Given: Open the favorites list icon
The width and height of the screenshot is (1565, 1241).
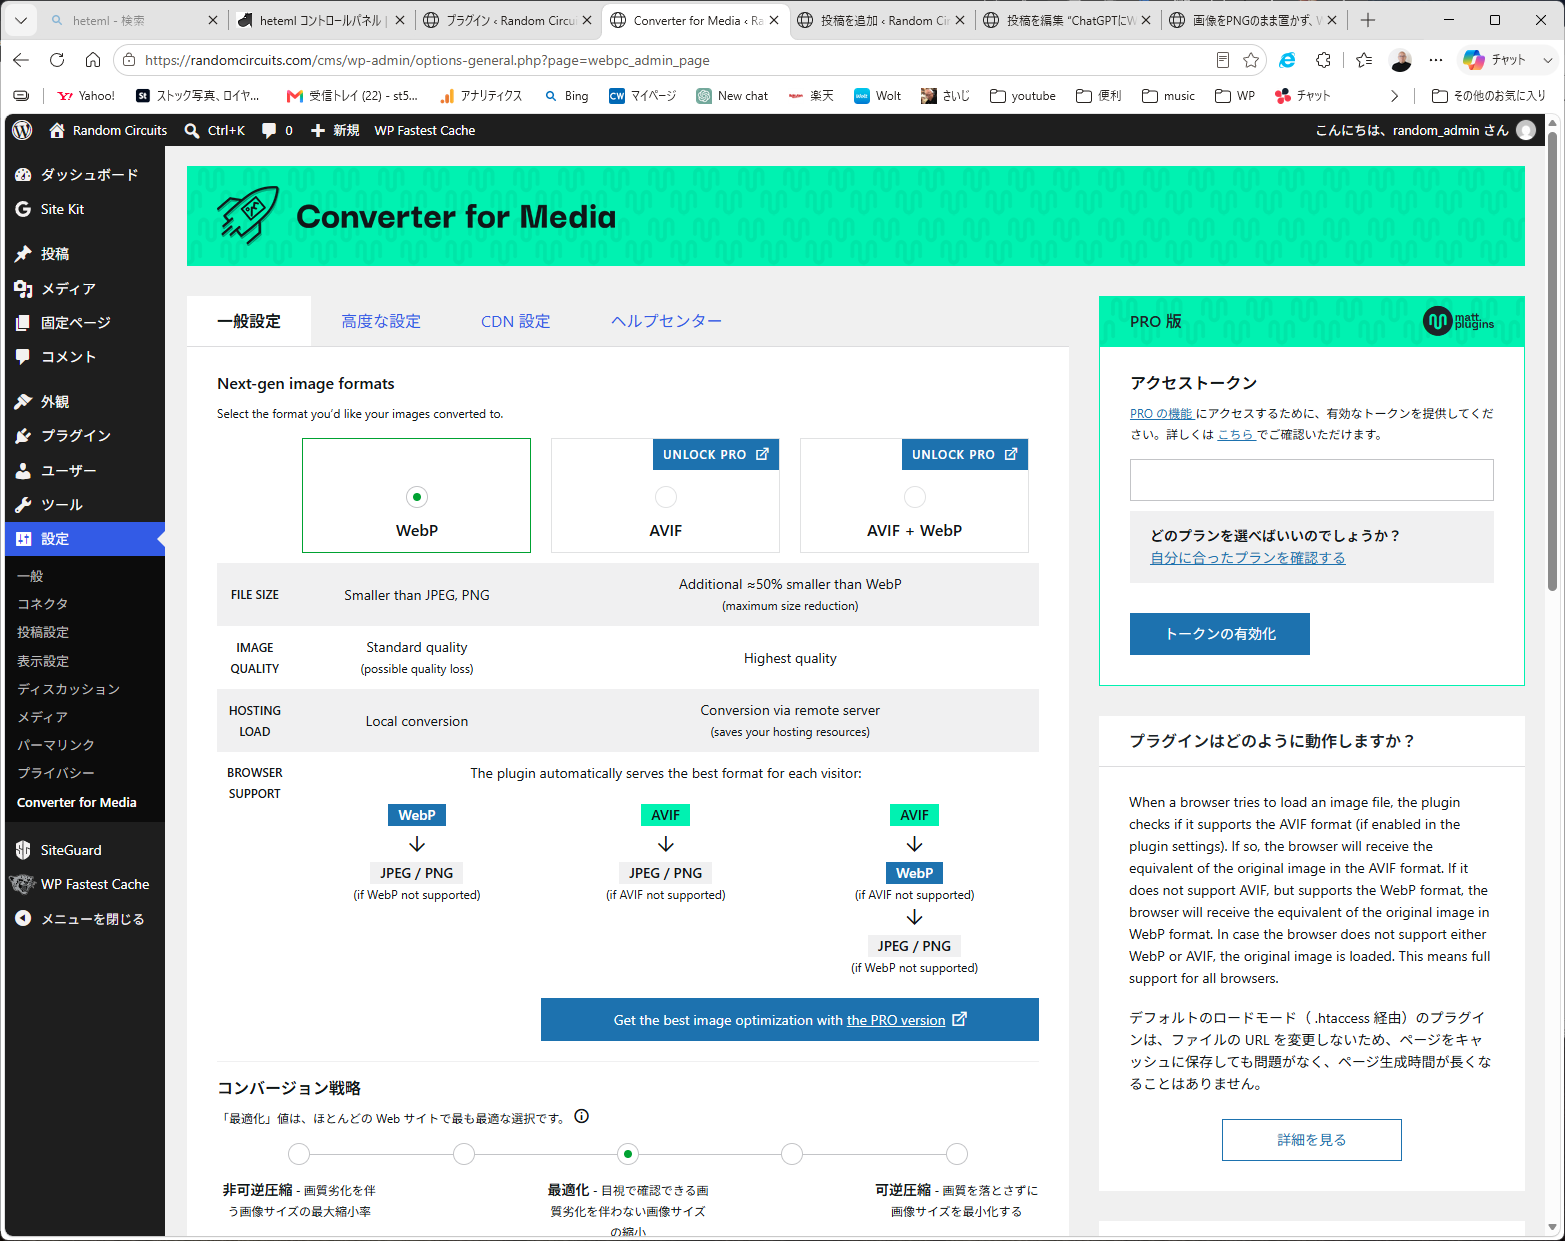Looking at the screenshot, I should coord(1364,60).
